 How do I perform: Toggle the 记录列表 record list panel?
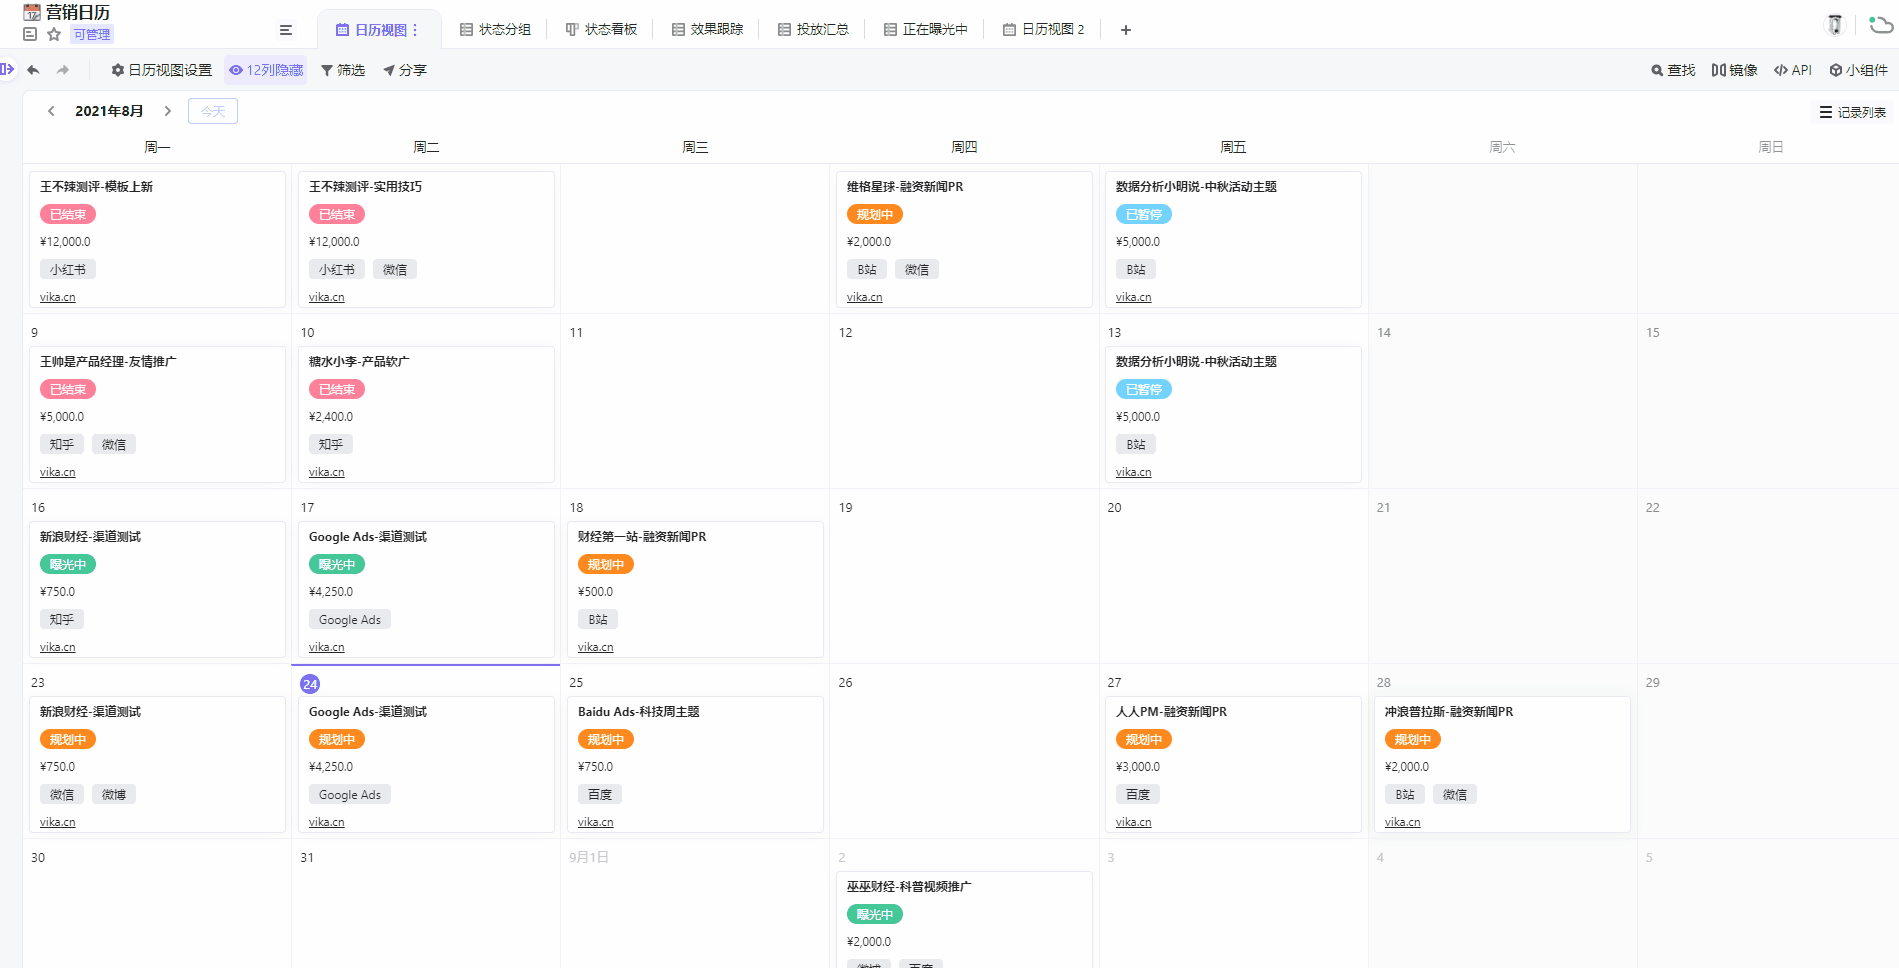tap(1852, 112)
